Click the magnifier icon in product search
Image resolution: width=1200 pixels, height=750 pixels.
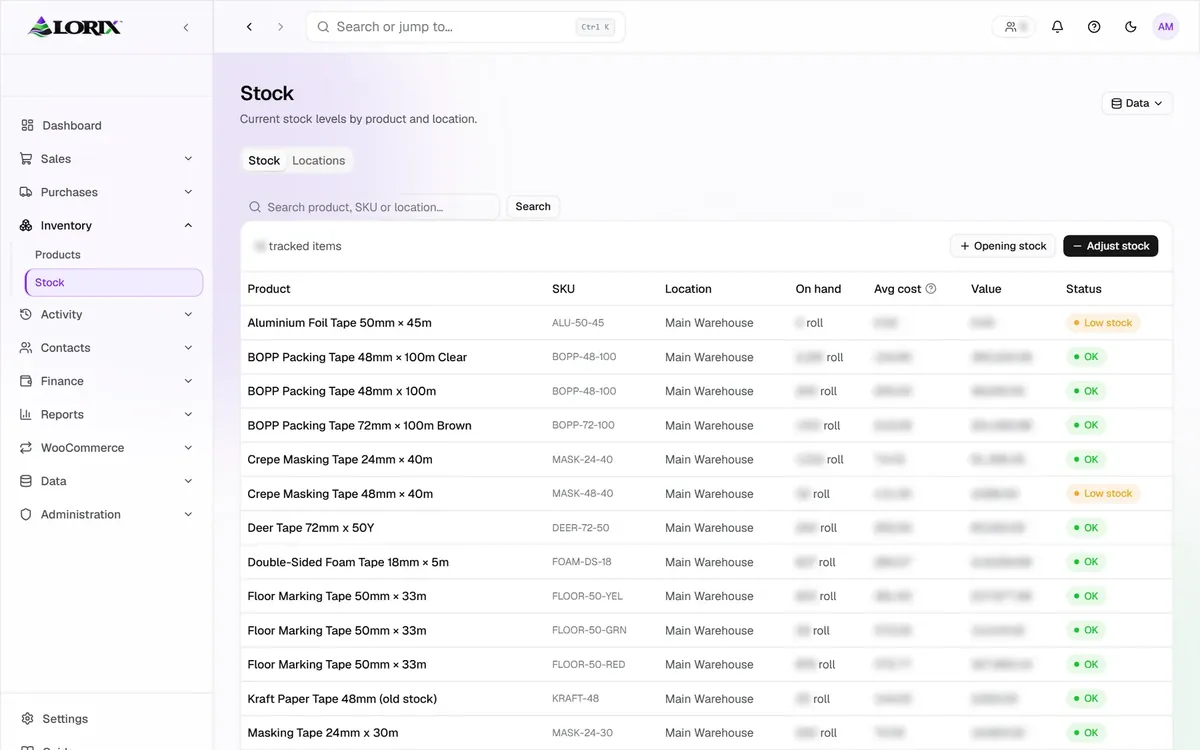click(x=255, y=207)
